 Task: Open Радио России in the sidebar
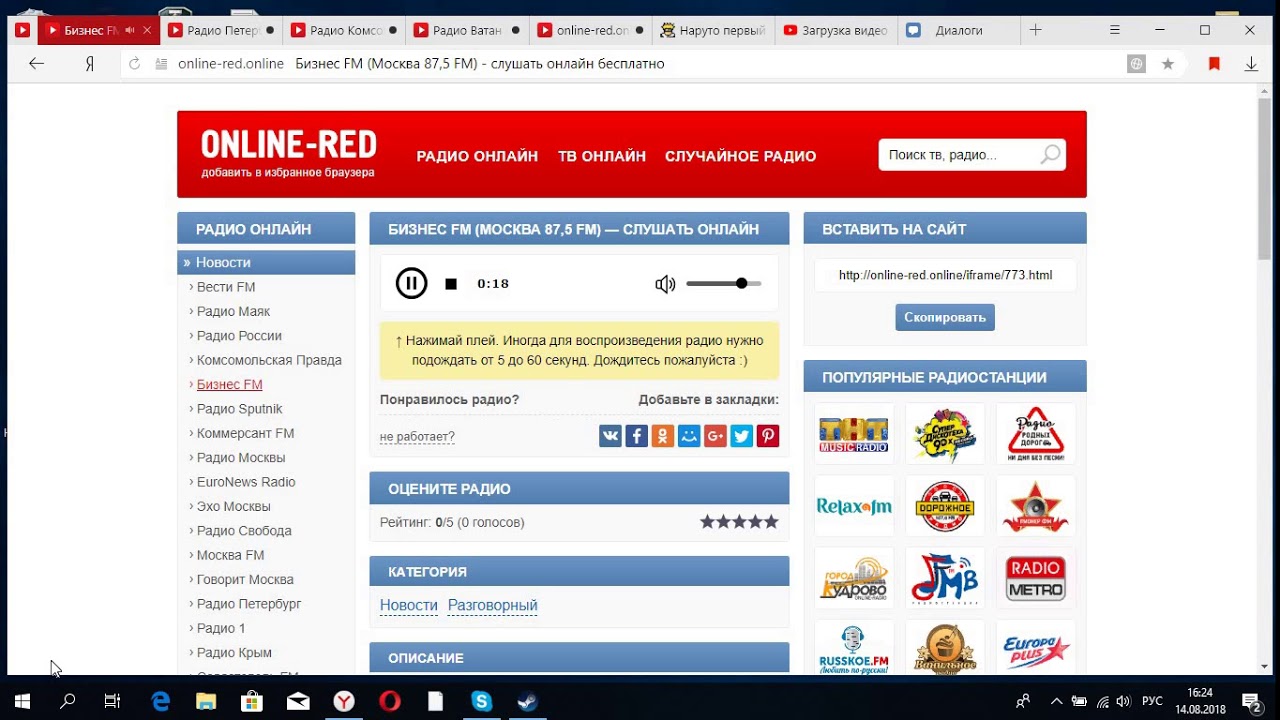coord(239,336)
